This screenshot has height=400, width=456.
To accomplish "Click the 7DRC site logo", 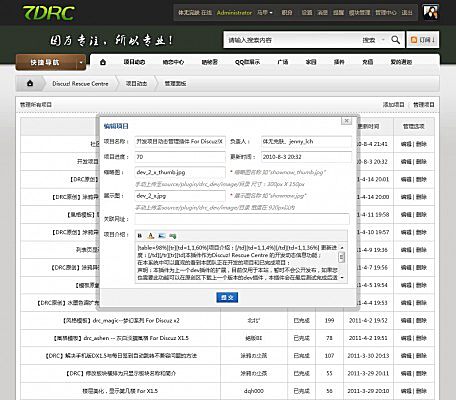I will tap(49, 13).
